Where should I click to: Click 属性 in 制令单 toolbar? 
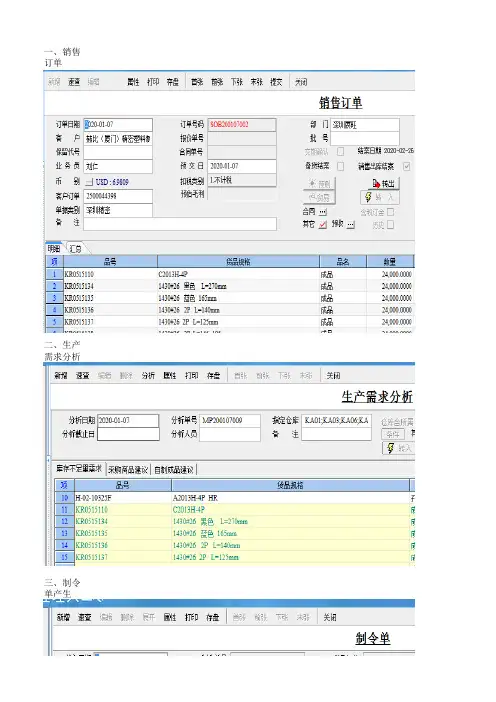click(x=170, y=617)
